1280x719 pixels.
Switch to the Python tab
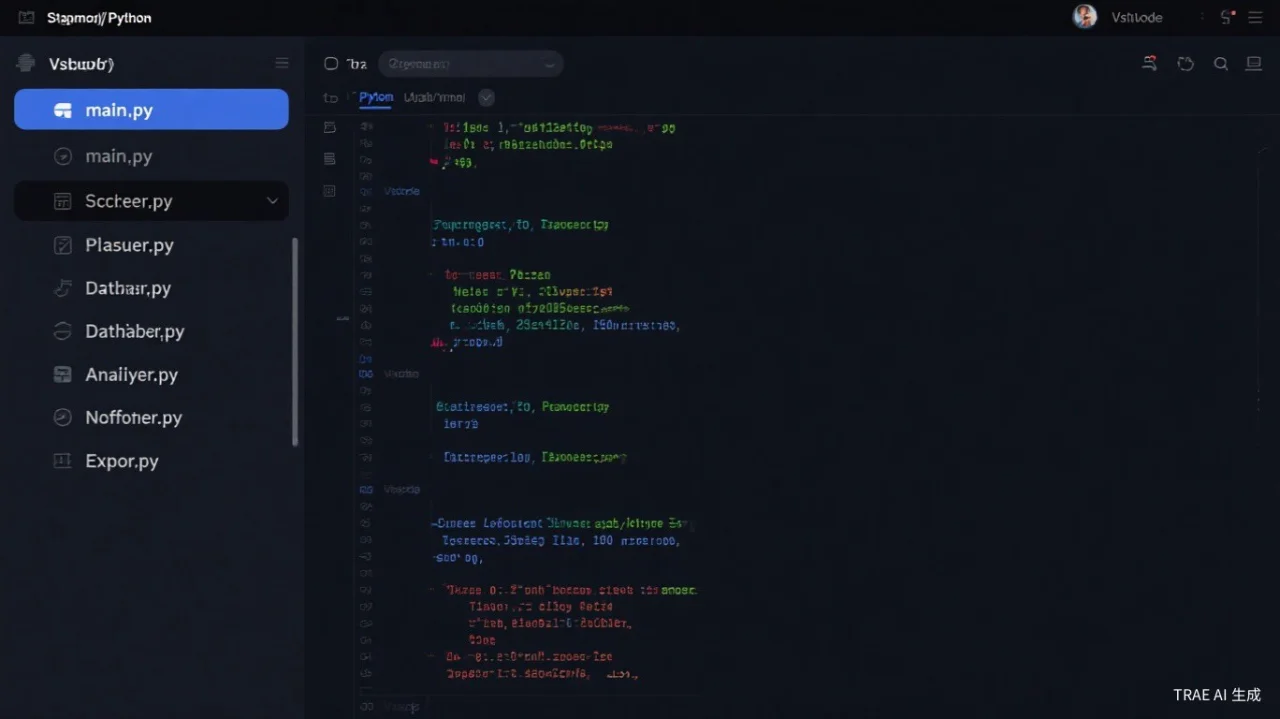tap(375, 98)
